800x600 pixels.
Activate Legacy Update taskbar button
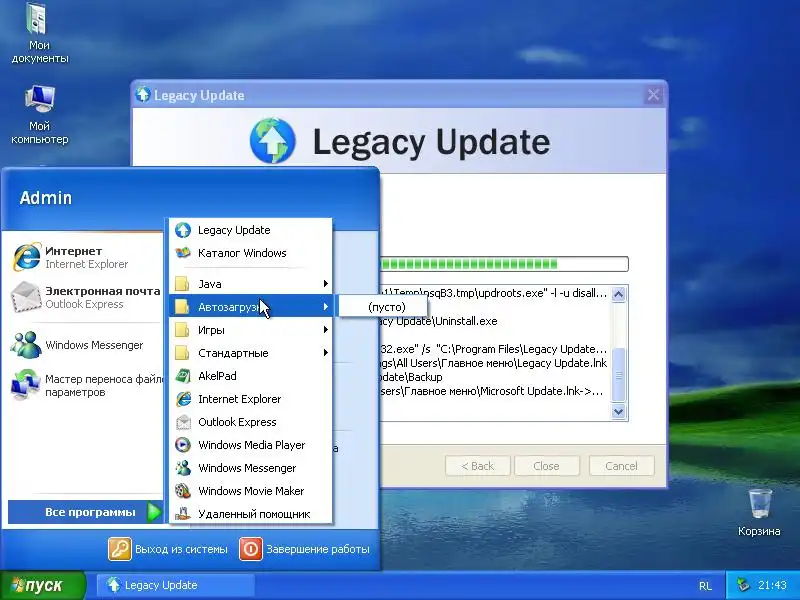176,585
